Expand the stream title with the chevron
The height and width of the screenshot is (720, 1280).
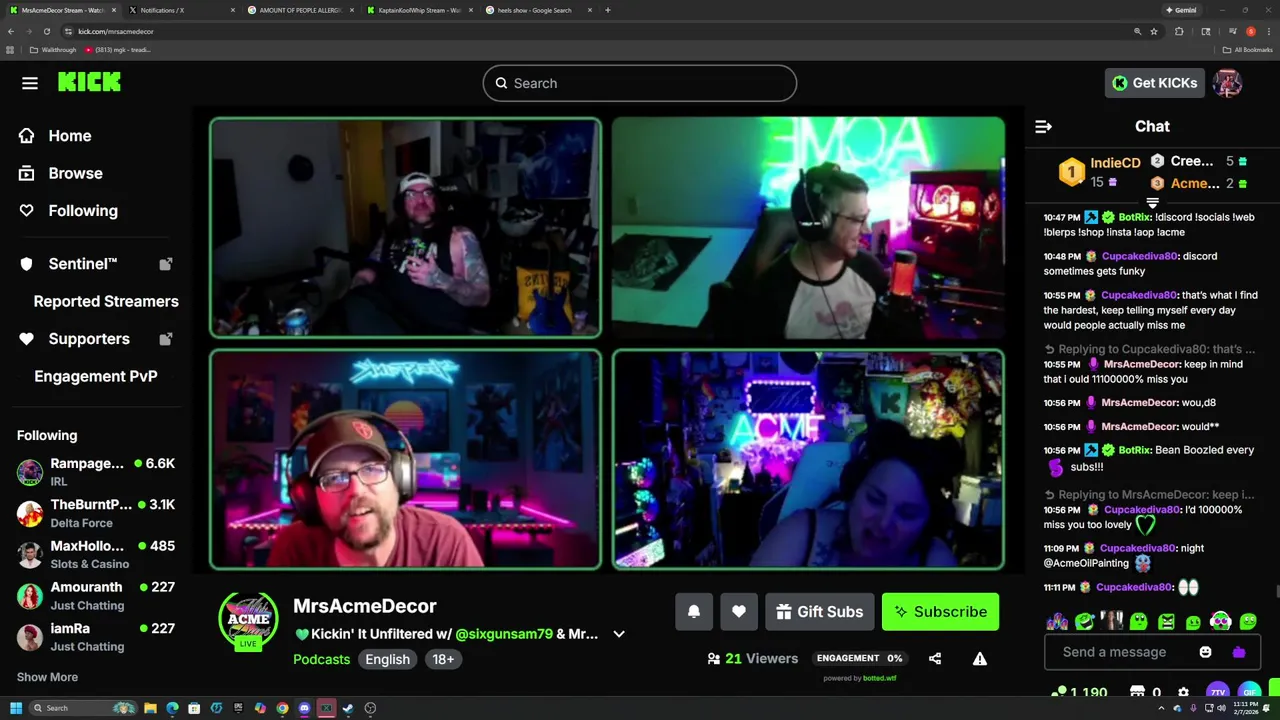point(619,634)
